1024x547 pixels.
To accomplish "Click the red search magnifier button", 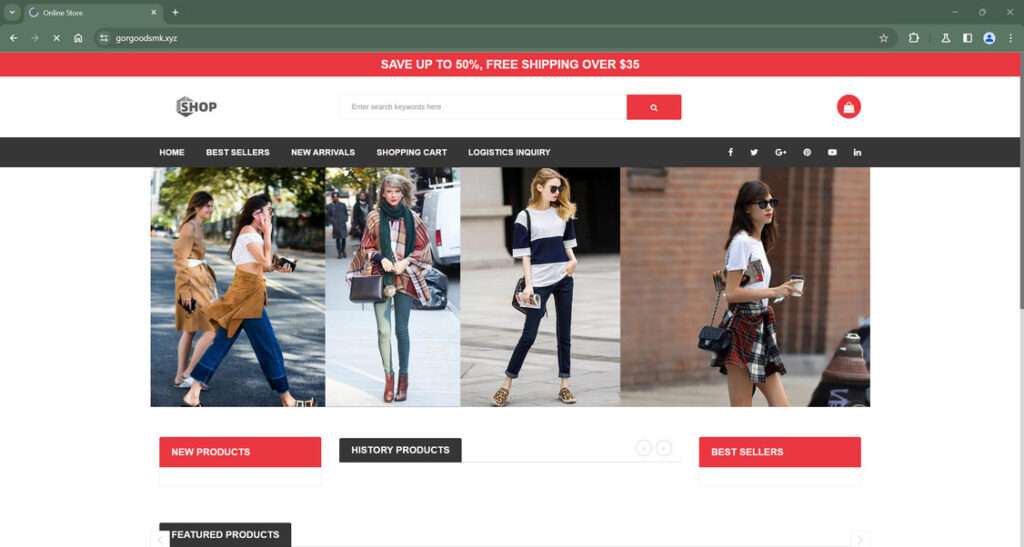I will coord(654,107).
